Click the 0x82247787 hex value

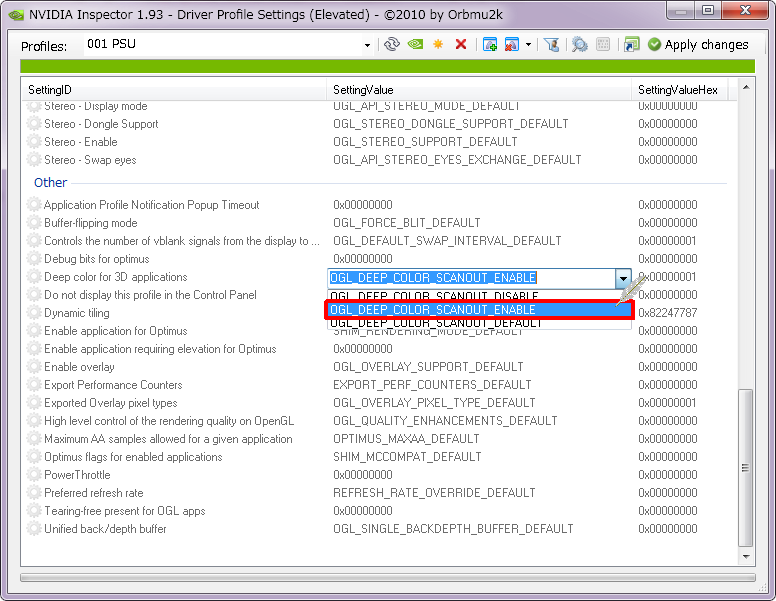668,313
